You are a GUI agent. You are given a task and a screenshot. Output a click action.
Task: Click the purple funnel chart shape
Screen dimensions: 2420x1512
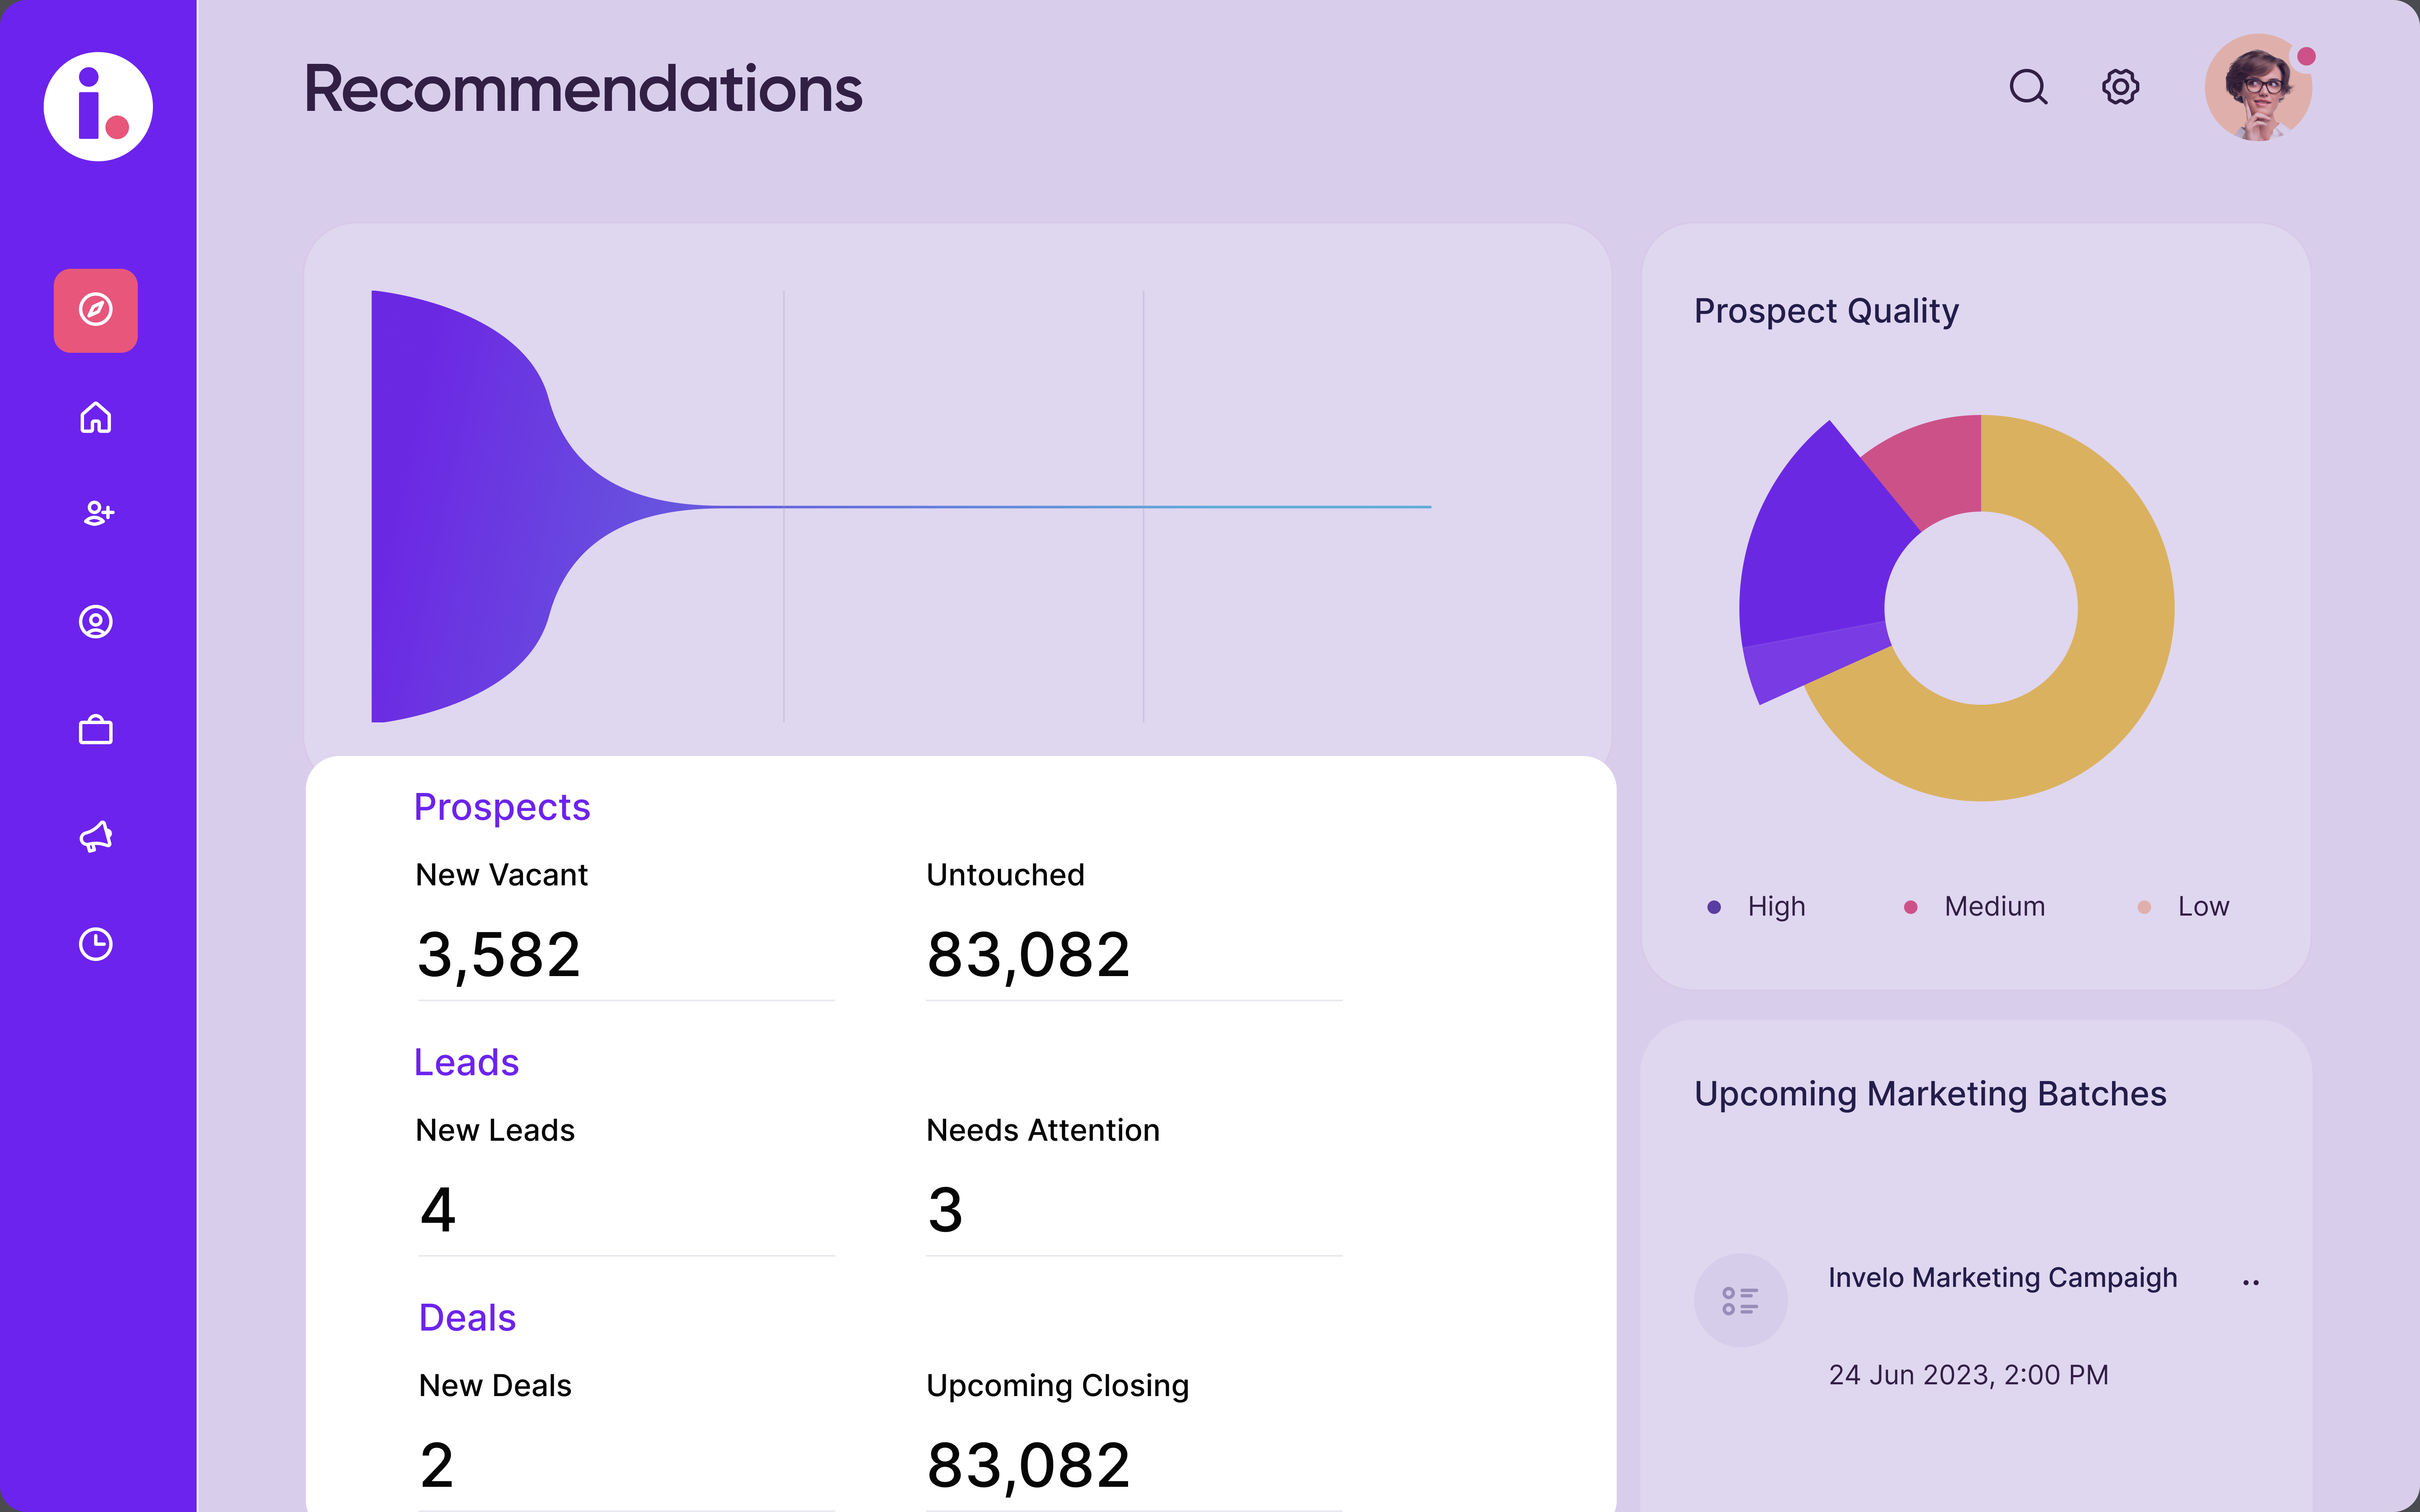click(x=450, y=506)
